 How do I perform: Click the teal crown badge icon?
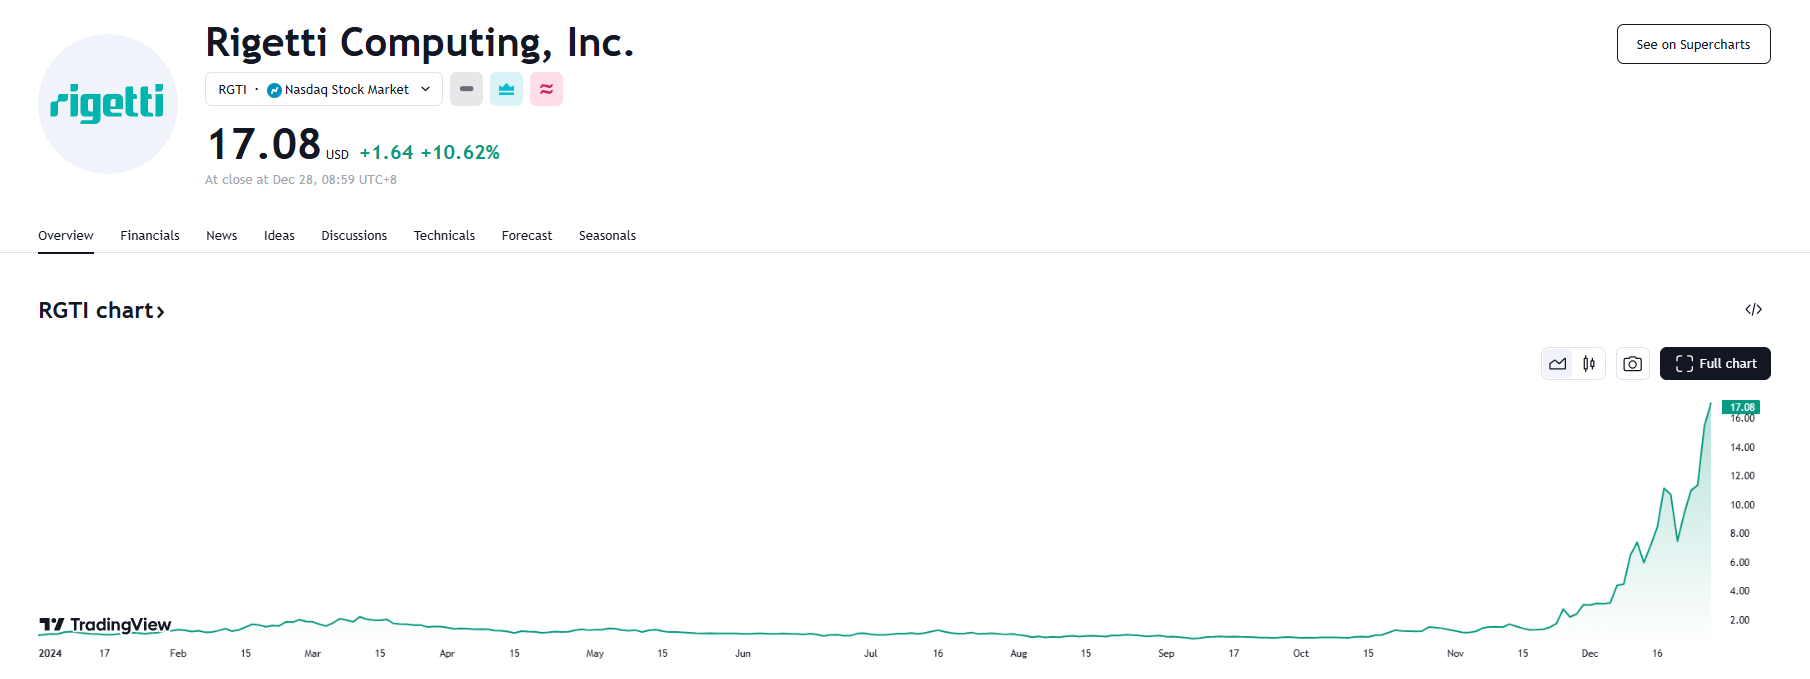pos(506,89)
